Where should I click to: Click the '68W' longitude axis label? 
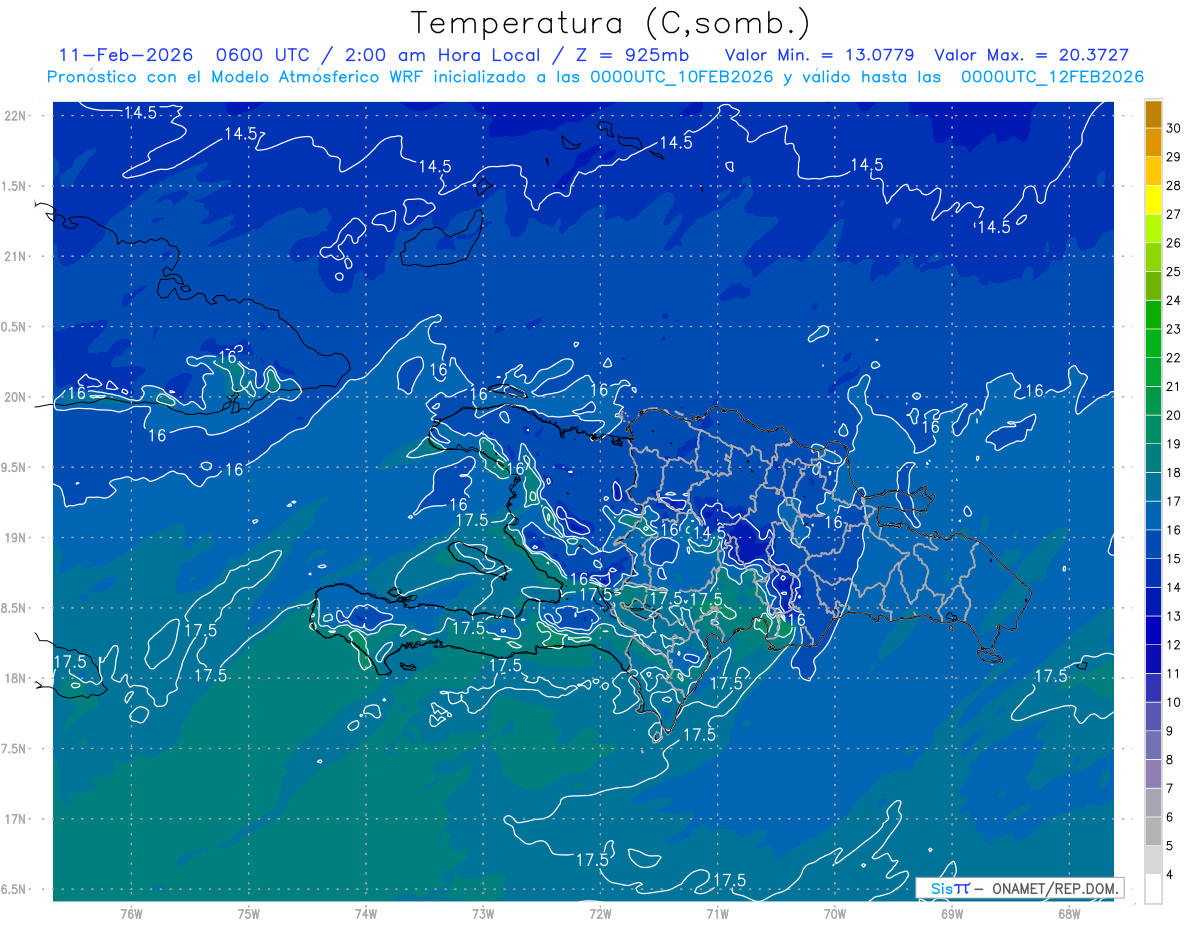coord(1069,913)
